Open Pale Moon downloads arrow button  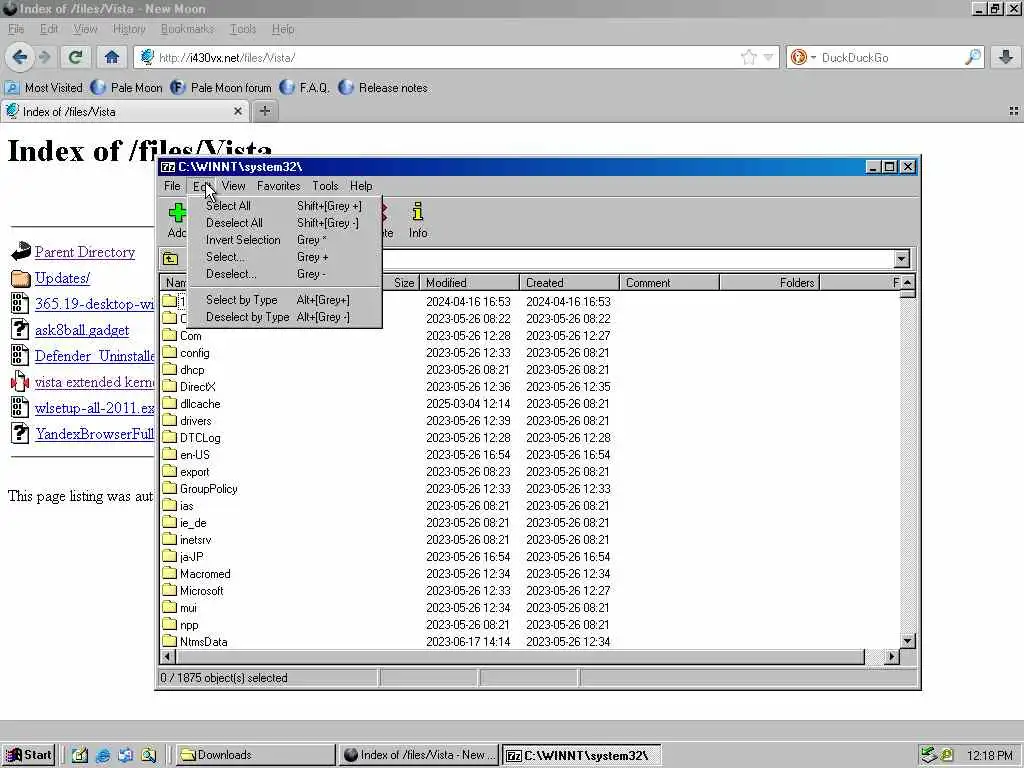click(x=1006, y=57)
